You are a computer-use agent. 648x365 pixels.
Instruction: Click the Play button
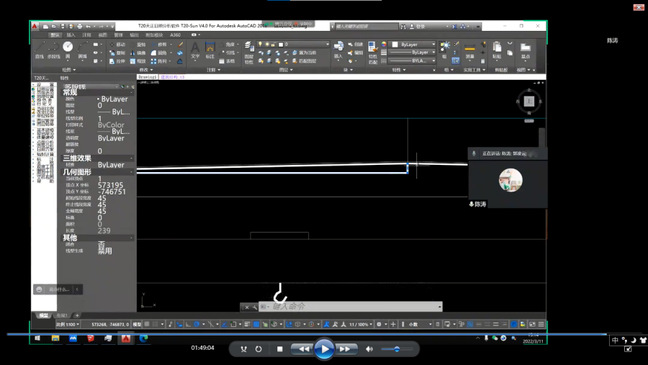[324, 349]
